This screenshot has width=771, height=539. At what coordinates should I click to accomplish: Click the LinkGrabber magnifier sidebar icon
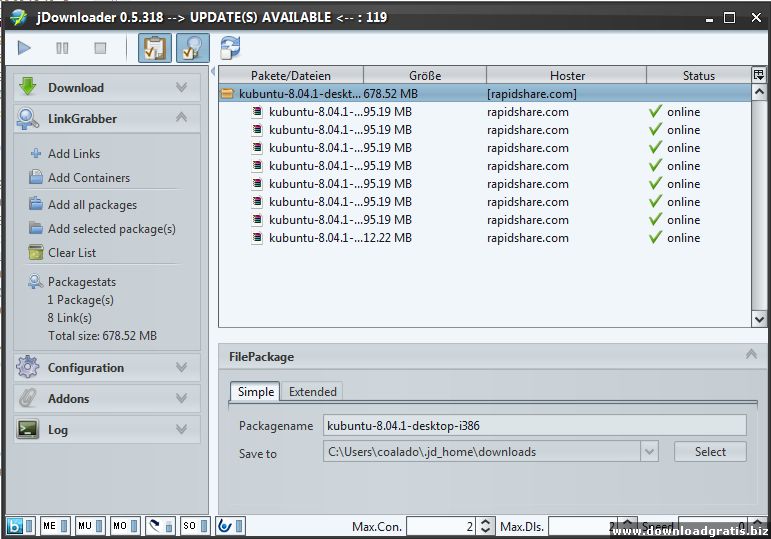28,119
